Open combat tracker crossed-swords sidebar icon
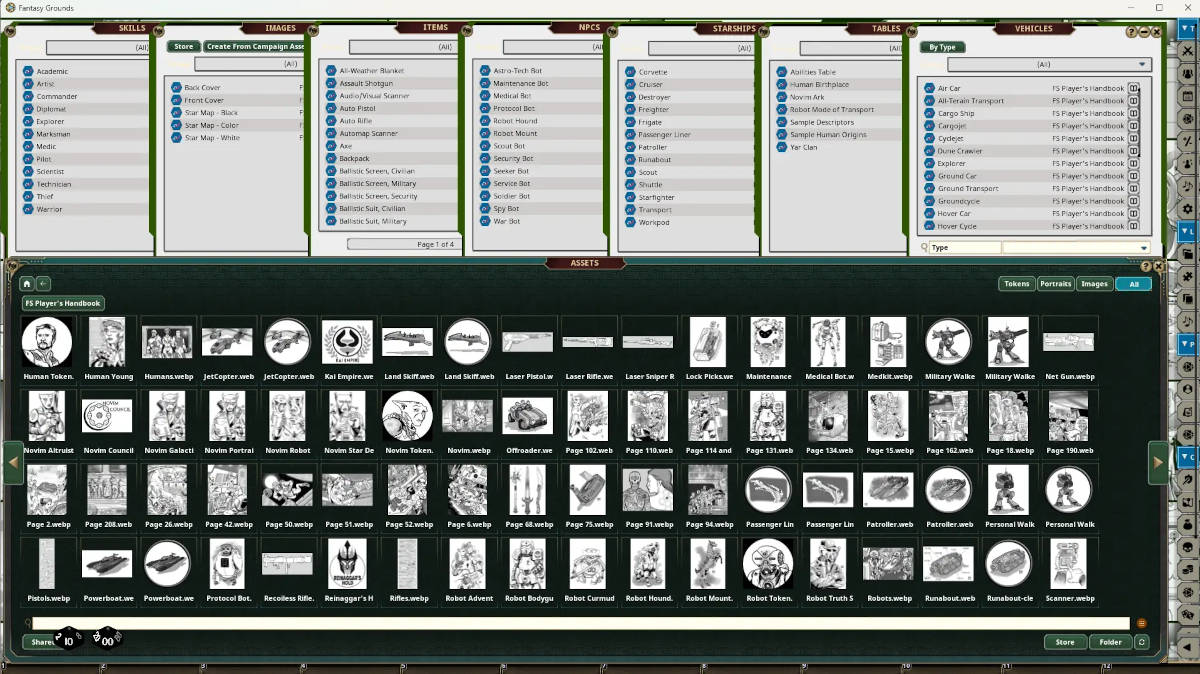 point(1188,49)
